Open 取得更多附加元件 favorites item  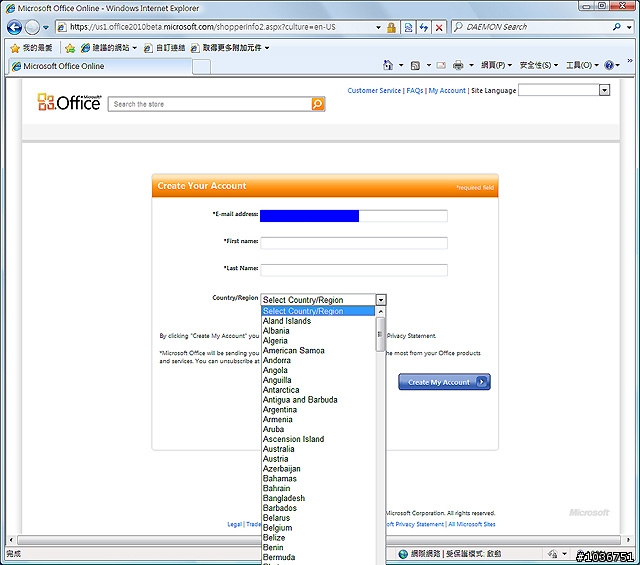230,48
